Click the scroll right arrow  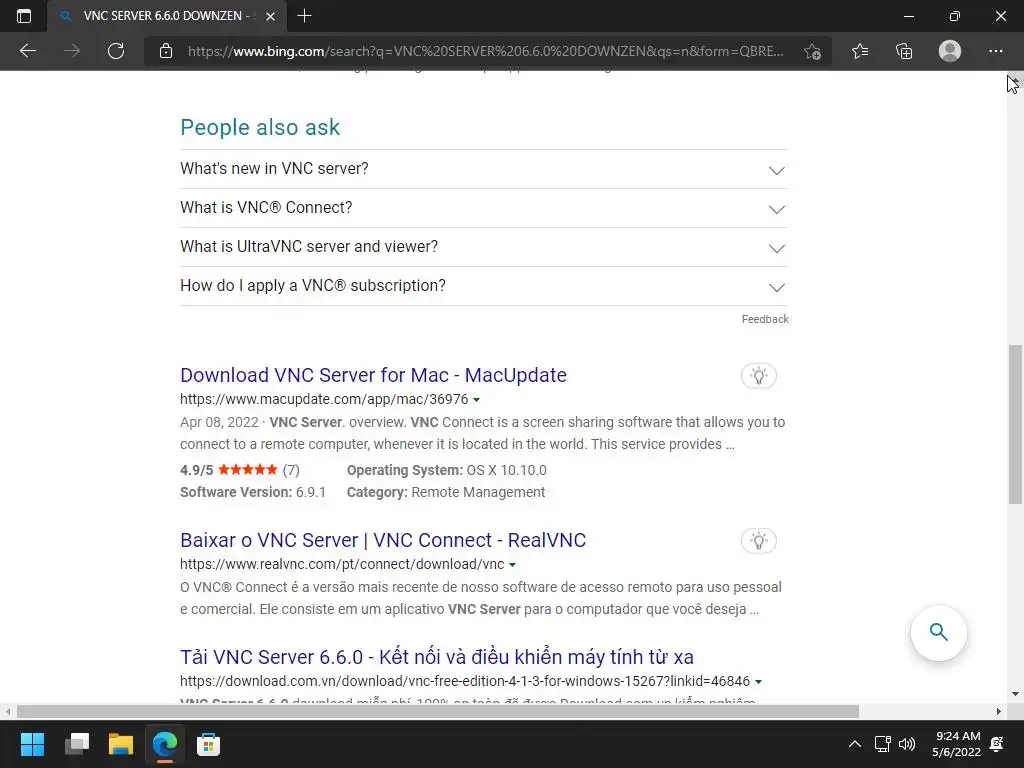pyautogui.click(x=999, y=711)
